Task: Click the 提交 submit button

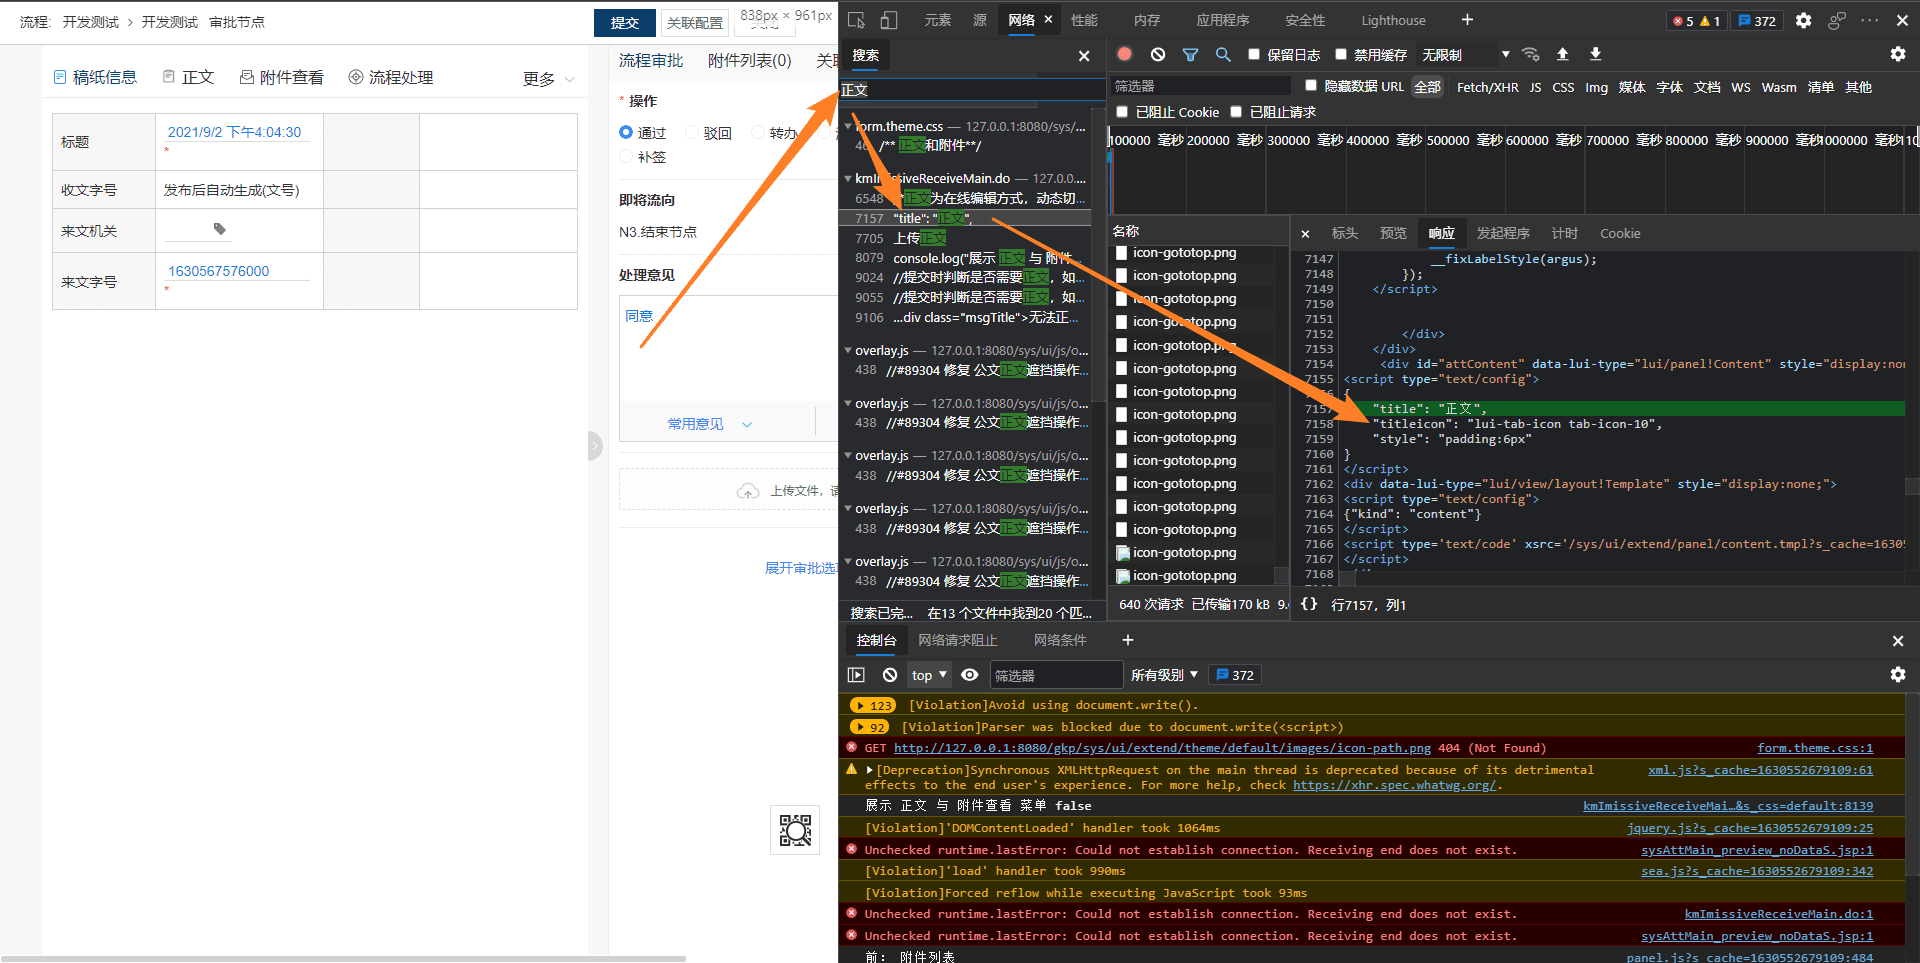Action: 625,22
